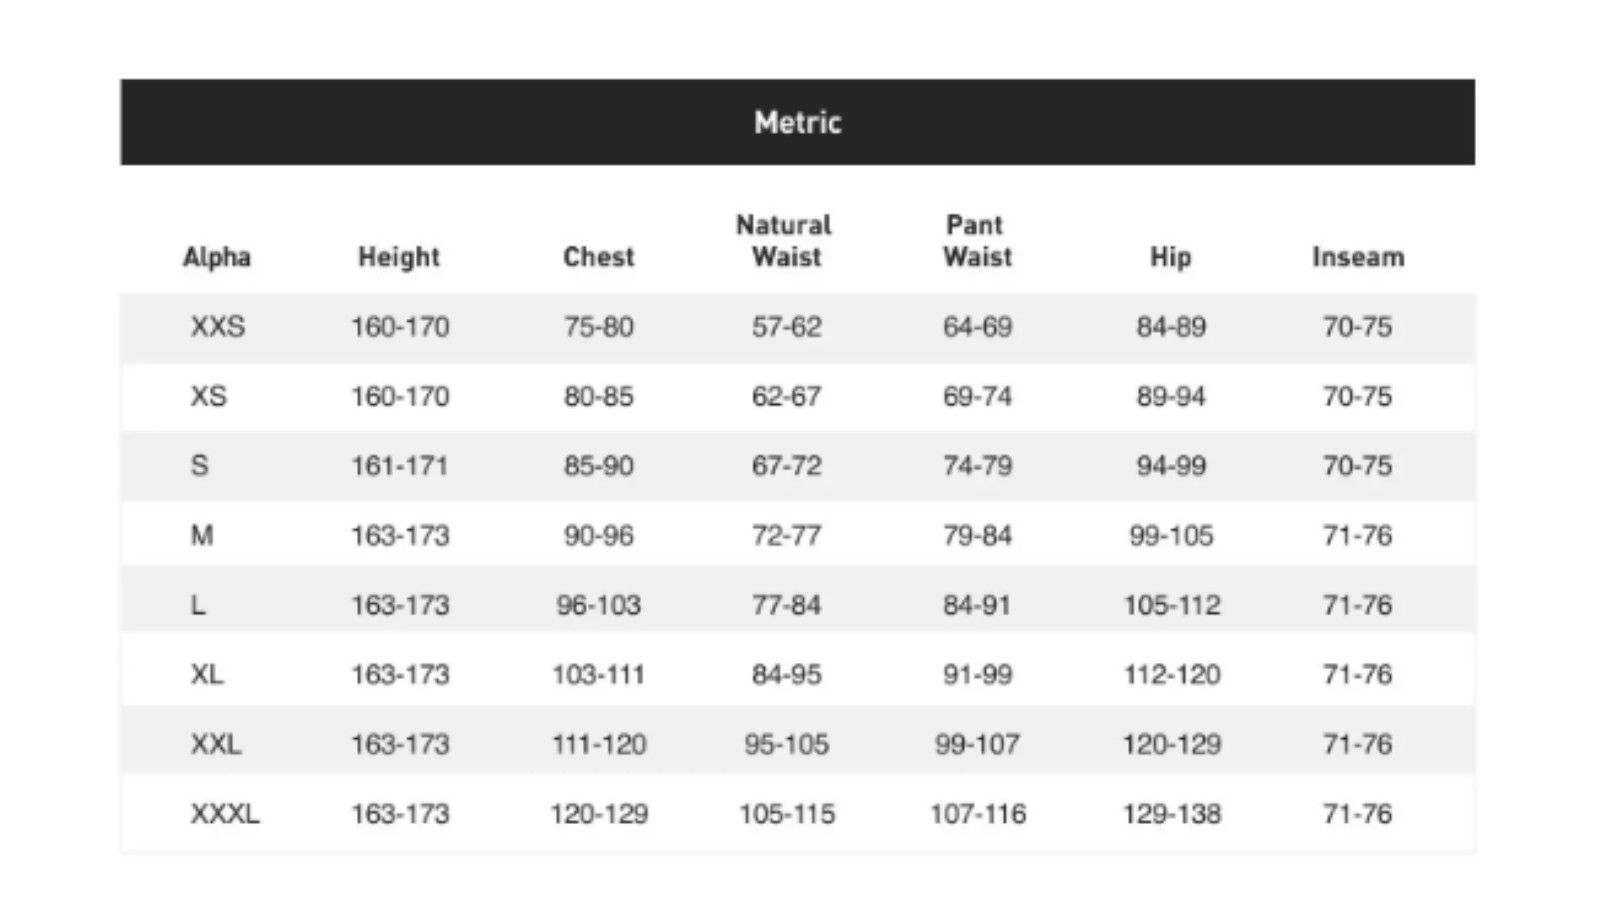Click the XXL size row label
The height and width of the screenshot is (900, 1600).
(x=216, y=744)
